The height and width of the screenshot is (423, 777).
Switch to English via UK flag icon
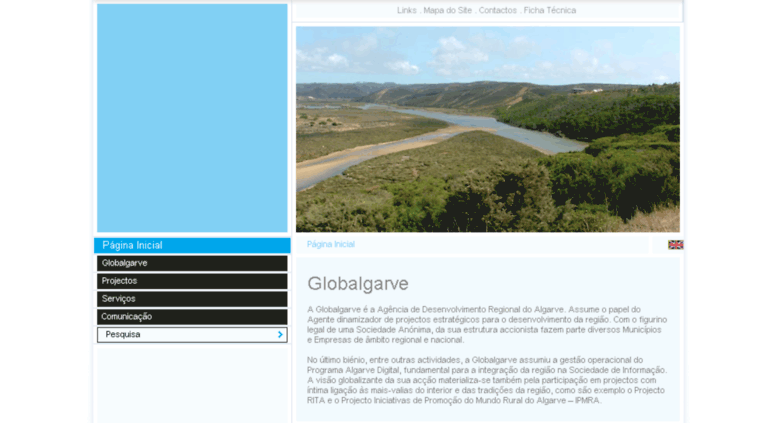click(675, 245)
